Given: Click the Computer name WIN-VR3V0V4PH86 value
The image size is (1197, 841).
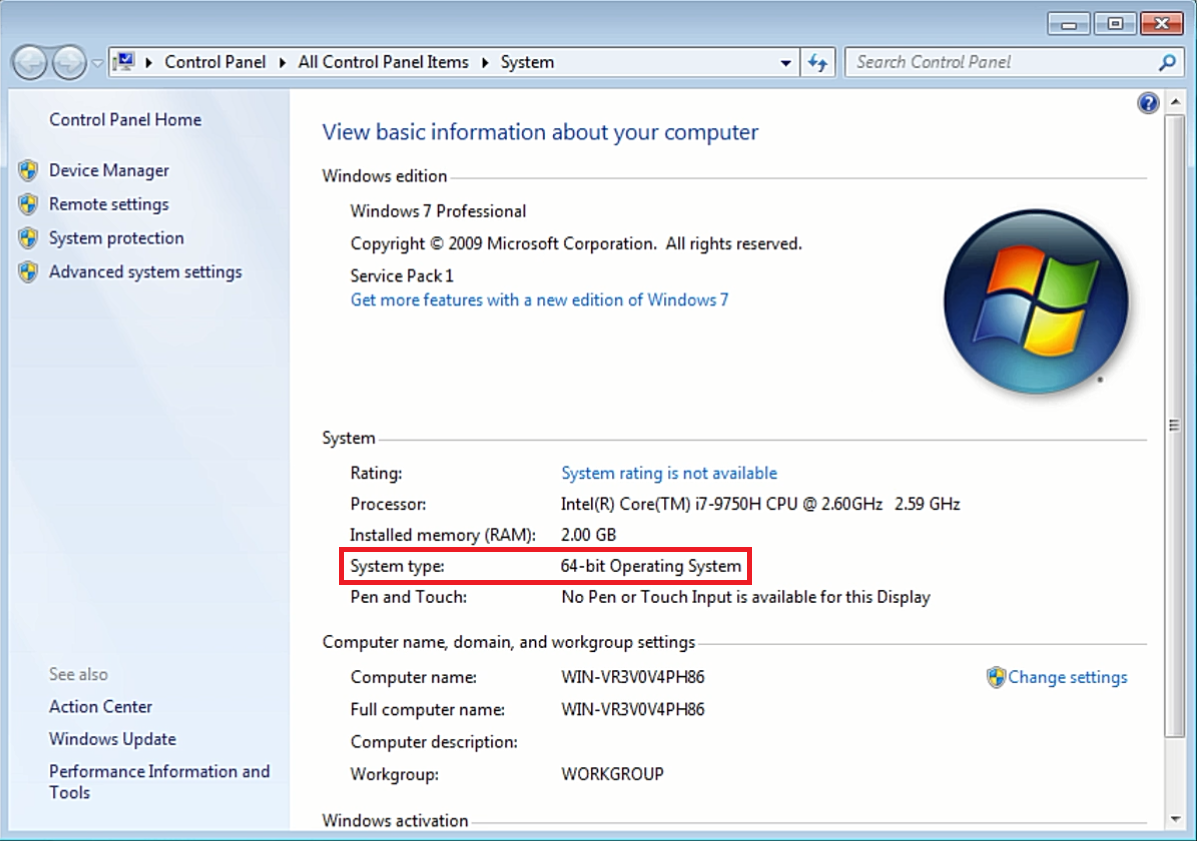Looking at the screenshot, I should (x=633, y=677).
